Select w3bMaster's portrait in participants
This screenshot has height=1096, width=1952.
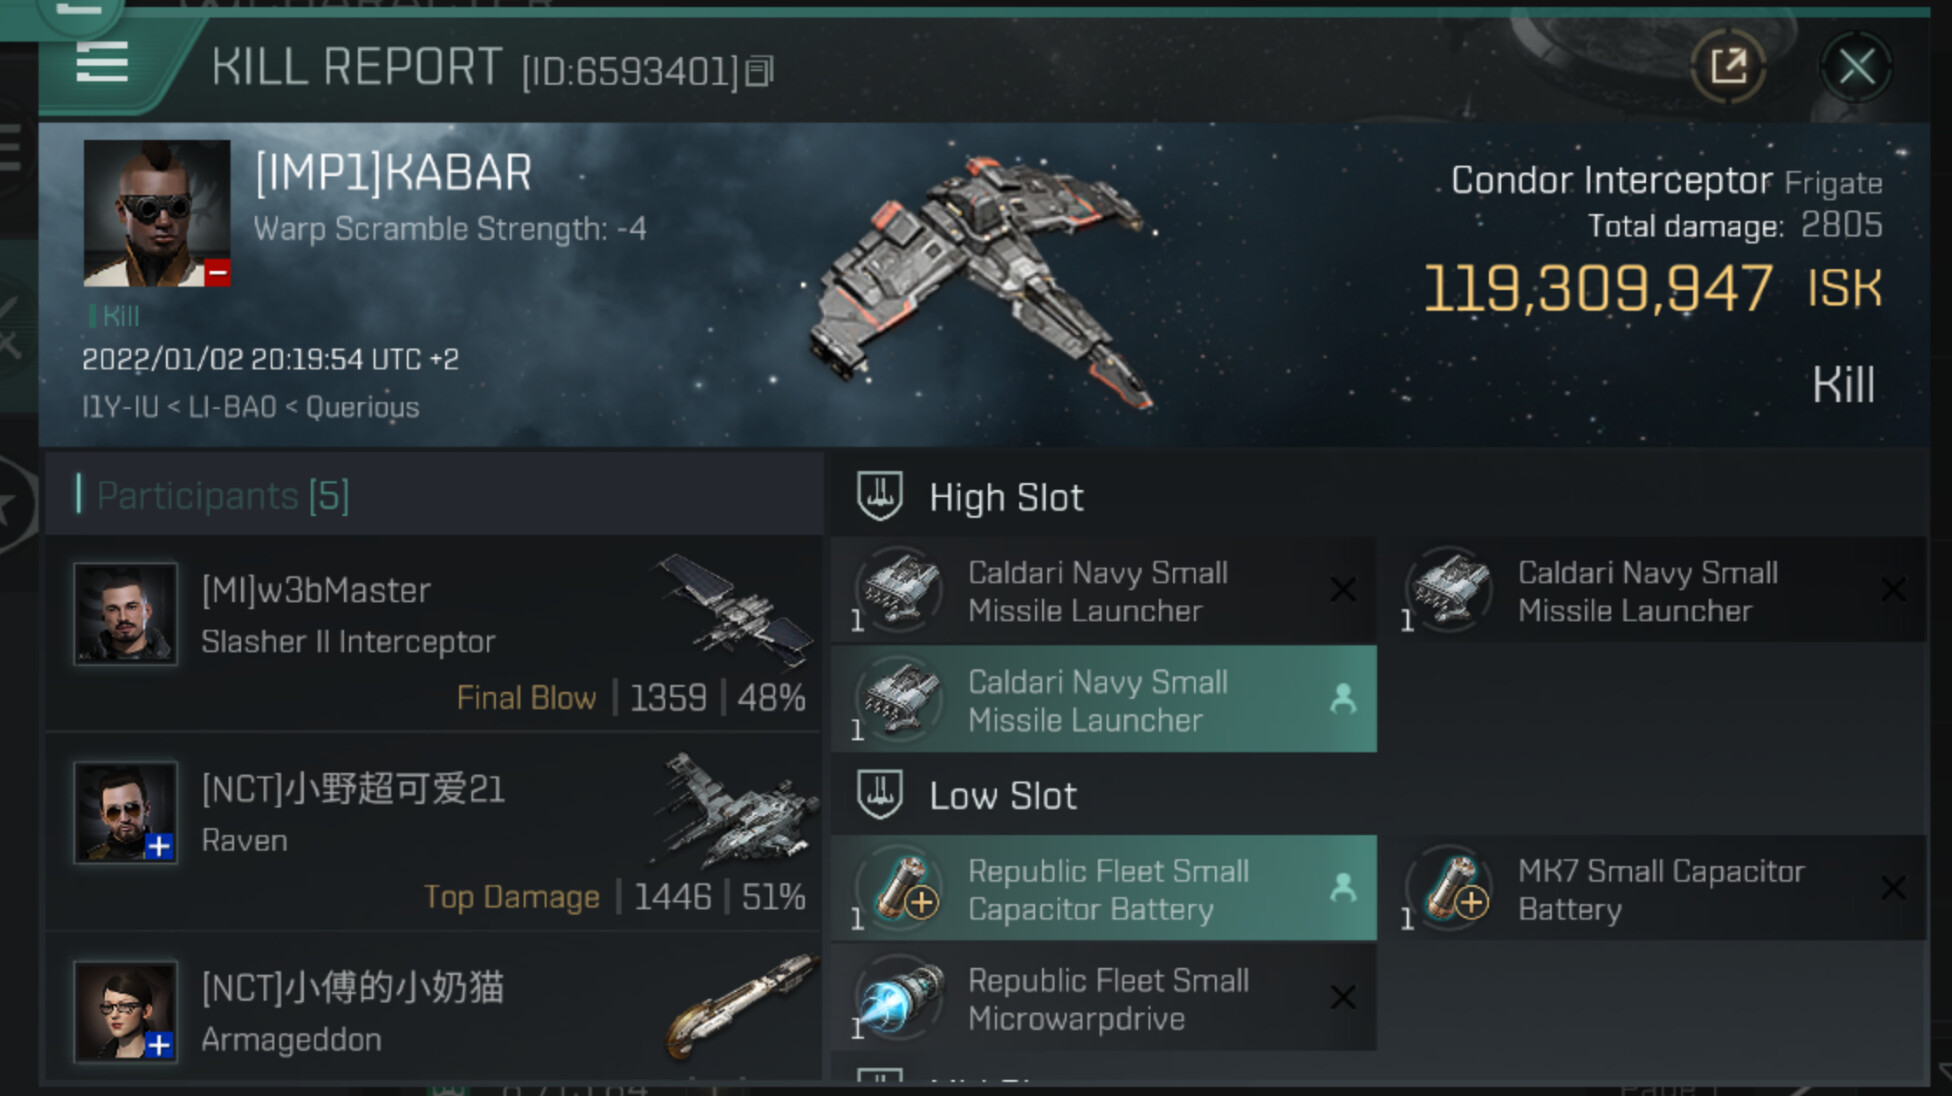point(126,613)
